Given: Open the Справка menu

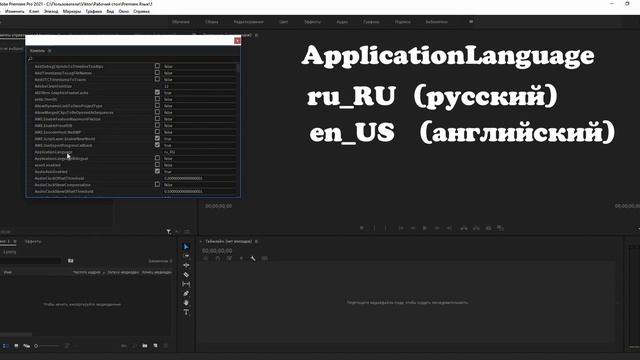Looking at the screenshot, I should click(142, 11).
